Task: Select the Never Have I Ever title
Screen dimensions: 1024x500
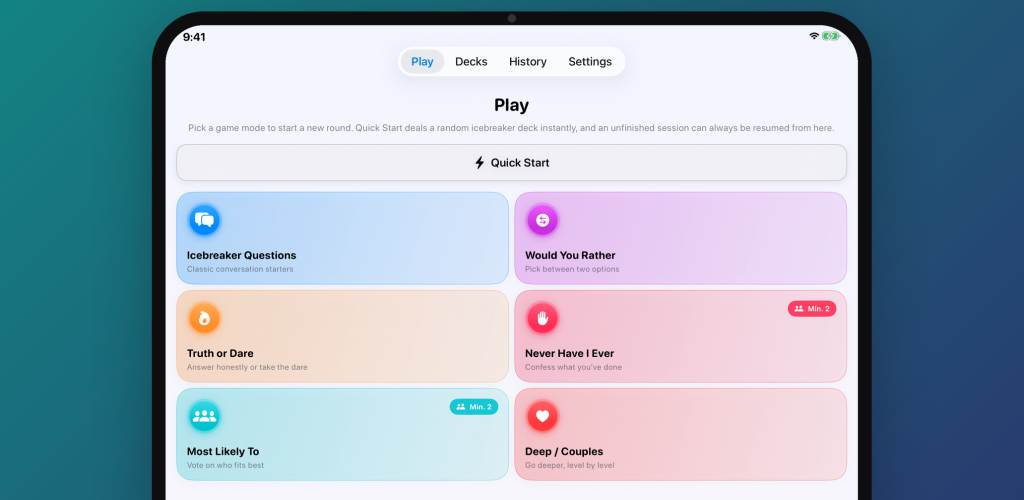Action: click(x=569, y=353)
